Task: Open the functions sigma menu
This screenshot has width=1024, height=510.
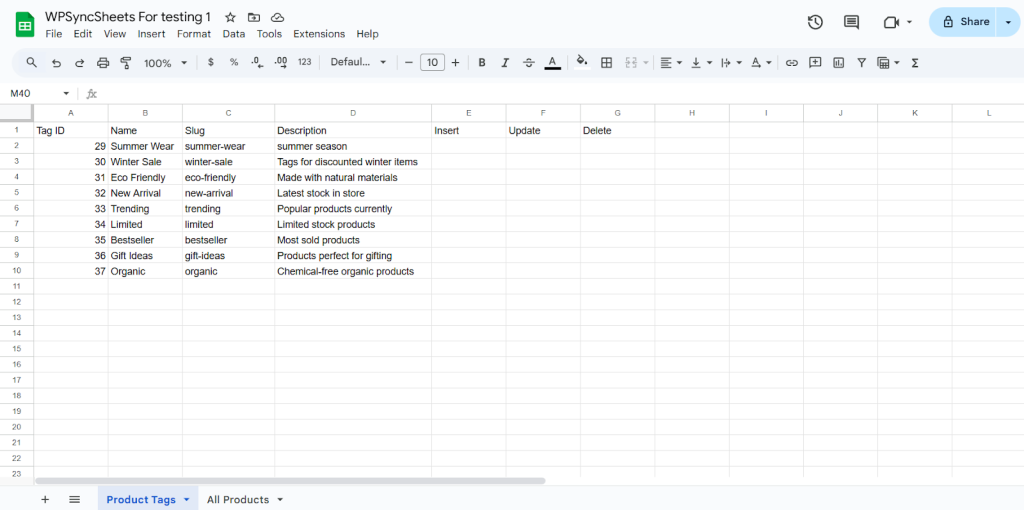Action: [915, 63]
